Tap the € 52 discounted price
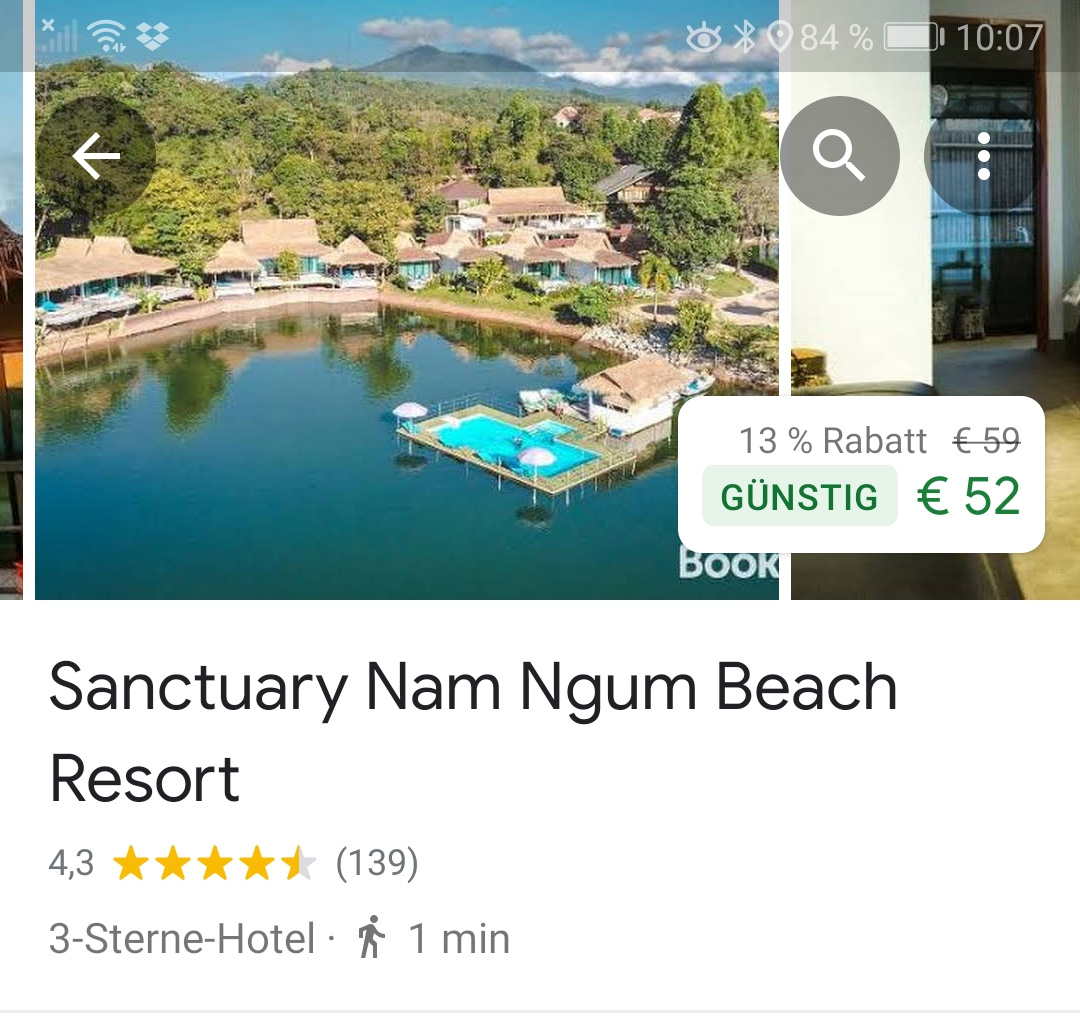Viewport: 1080px width, 1033px height. coord(968,496)
